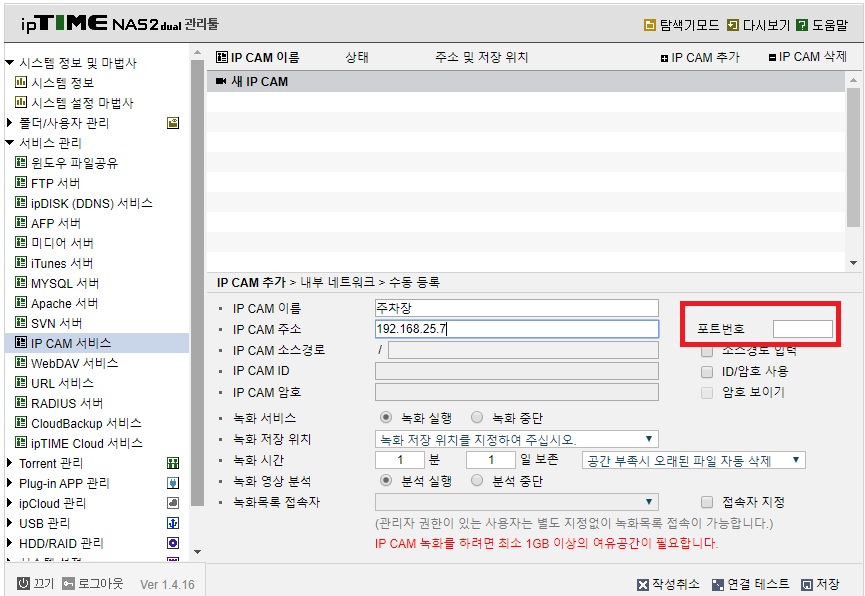Open ipCloud 관리 menu item
The width and height of the screenshot is (865, 596).
pyautogui.click(x=52, y=503)
